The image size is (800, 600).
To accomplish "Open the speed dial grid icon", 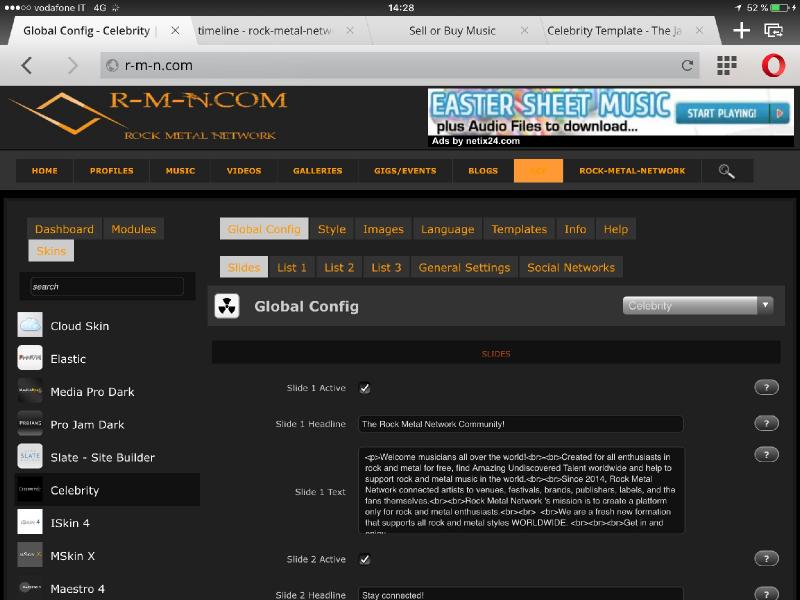I will pos(727,65).
